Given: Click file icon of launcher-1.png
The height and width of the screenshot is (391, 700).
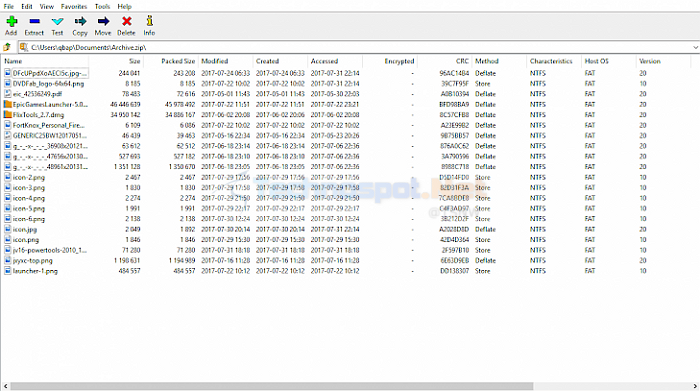Looking at the screenshot, I should (8, 271).
